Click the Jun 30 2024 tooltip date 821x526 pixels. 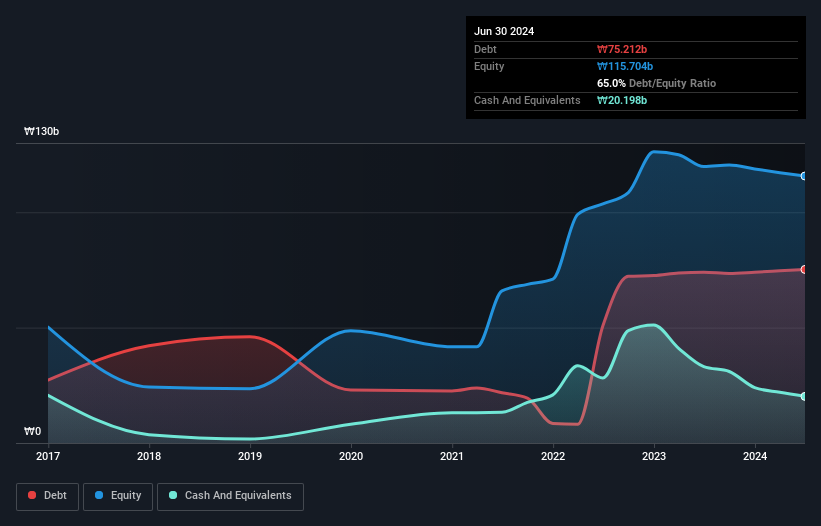coord(504,31)
